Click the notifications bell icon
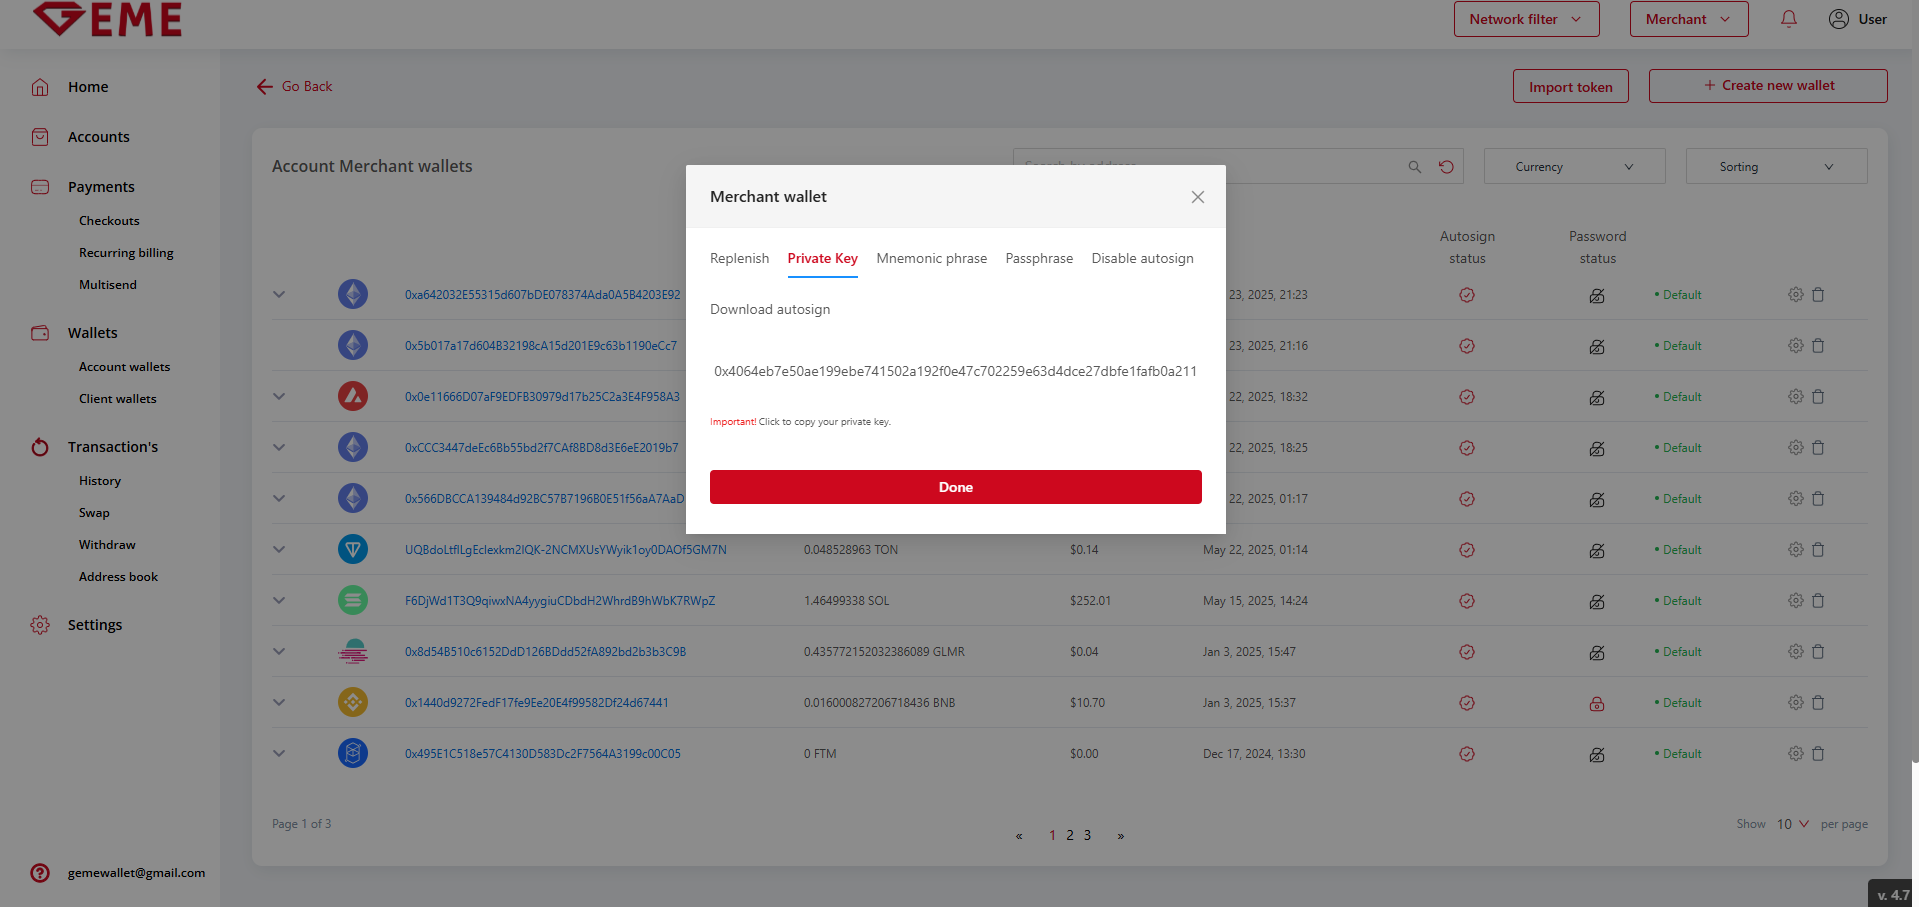The width and height of the screenshot is (1919, 907). 1788,19
